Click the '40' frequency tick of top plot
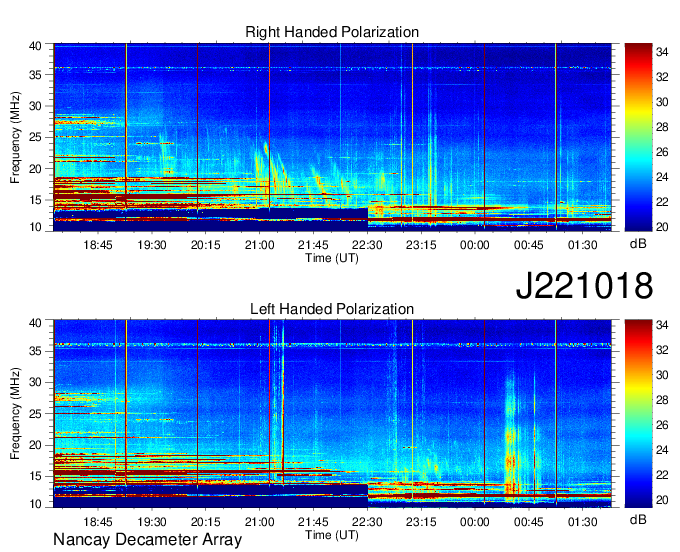This screenshot has width=680, height=552. pyautogui.click(x=35, y=46)
